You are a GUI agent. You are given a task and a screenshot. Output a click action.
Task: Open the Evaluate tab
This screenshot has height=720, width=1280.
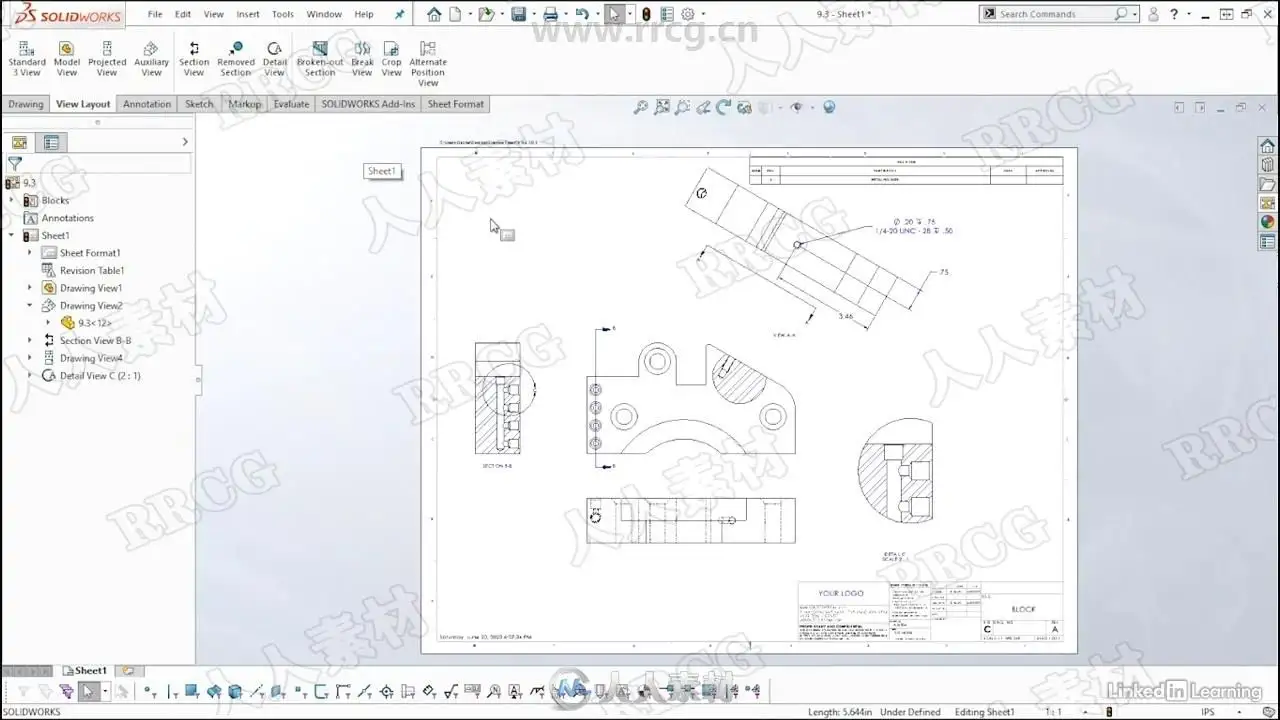coord(291,104)
